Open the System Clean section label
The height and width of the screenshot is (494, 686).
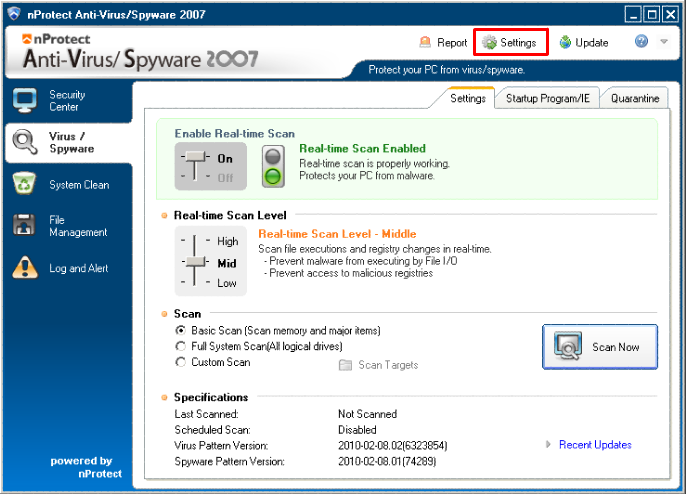[79, 185]
